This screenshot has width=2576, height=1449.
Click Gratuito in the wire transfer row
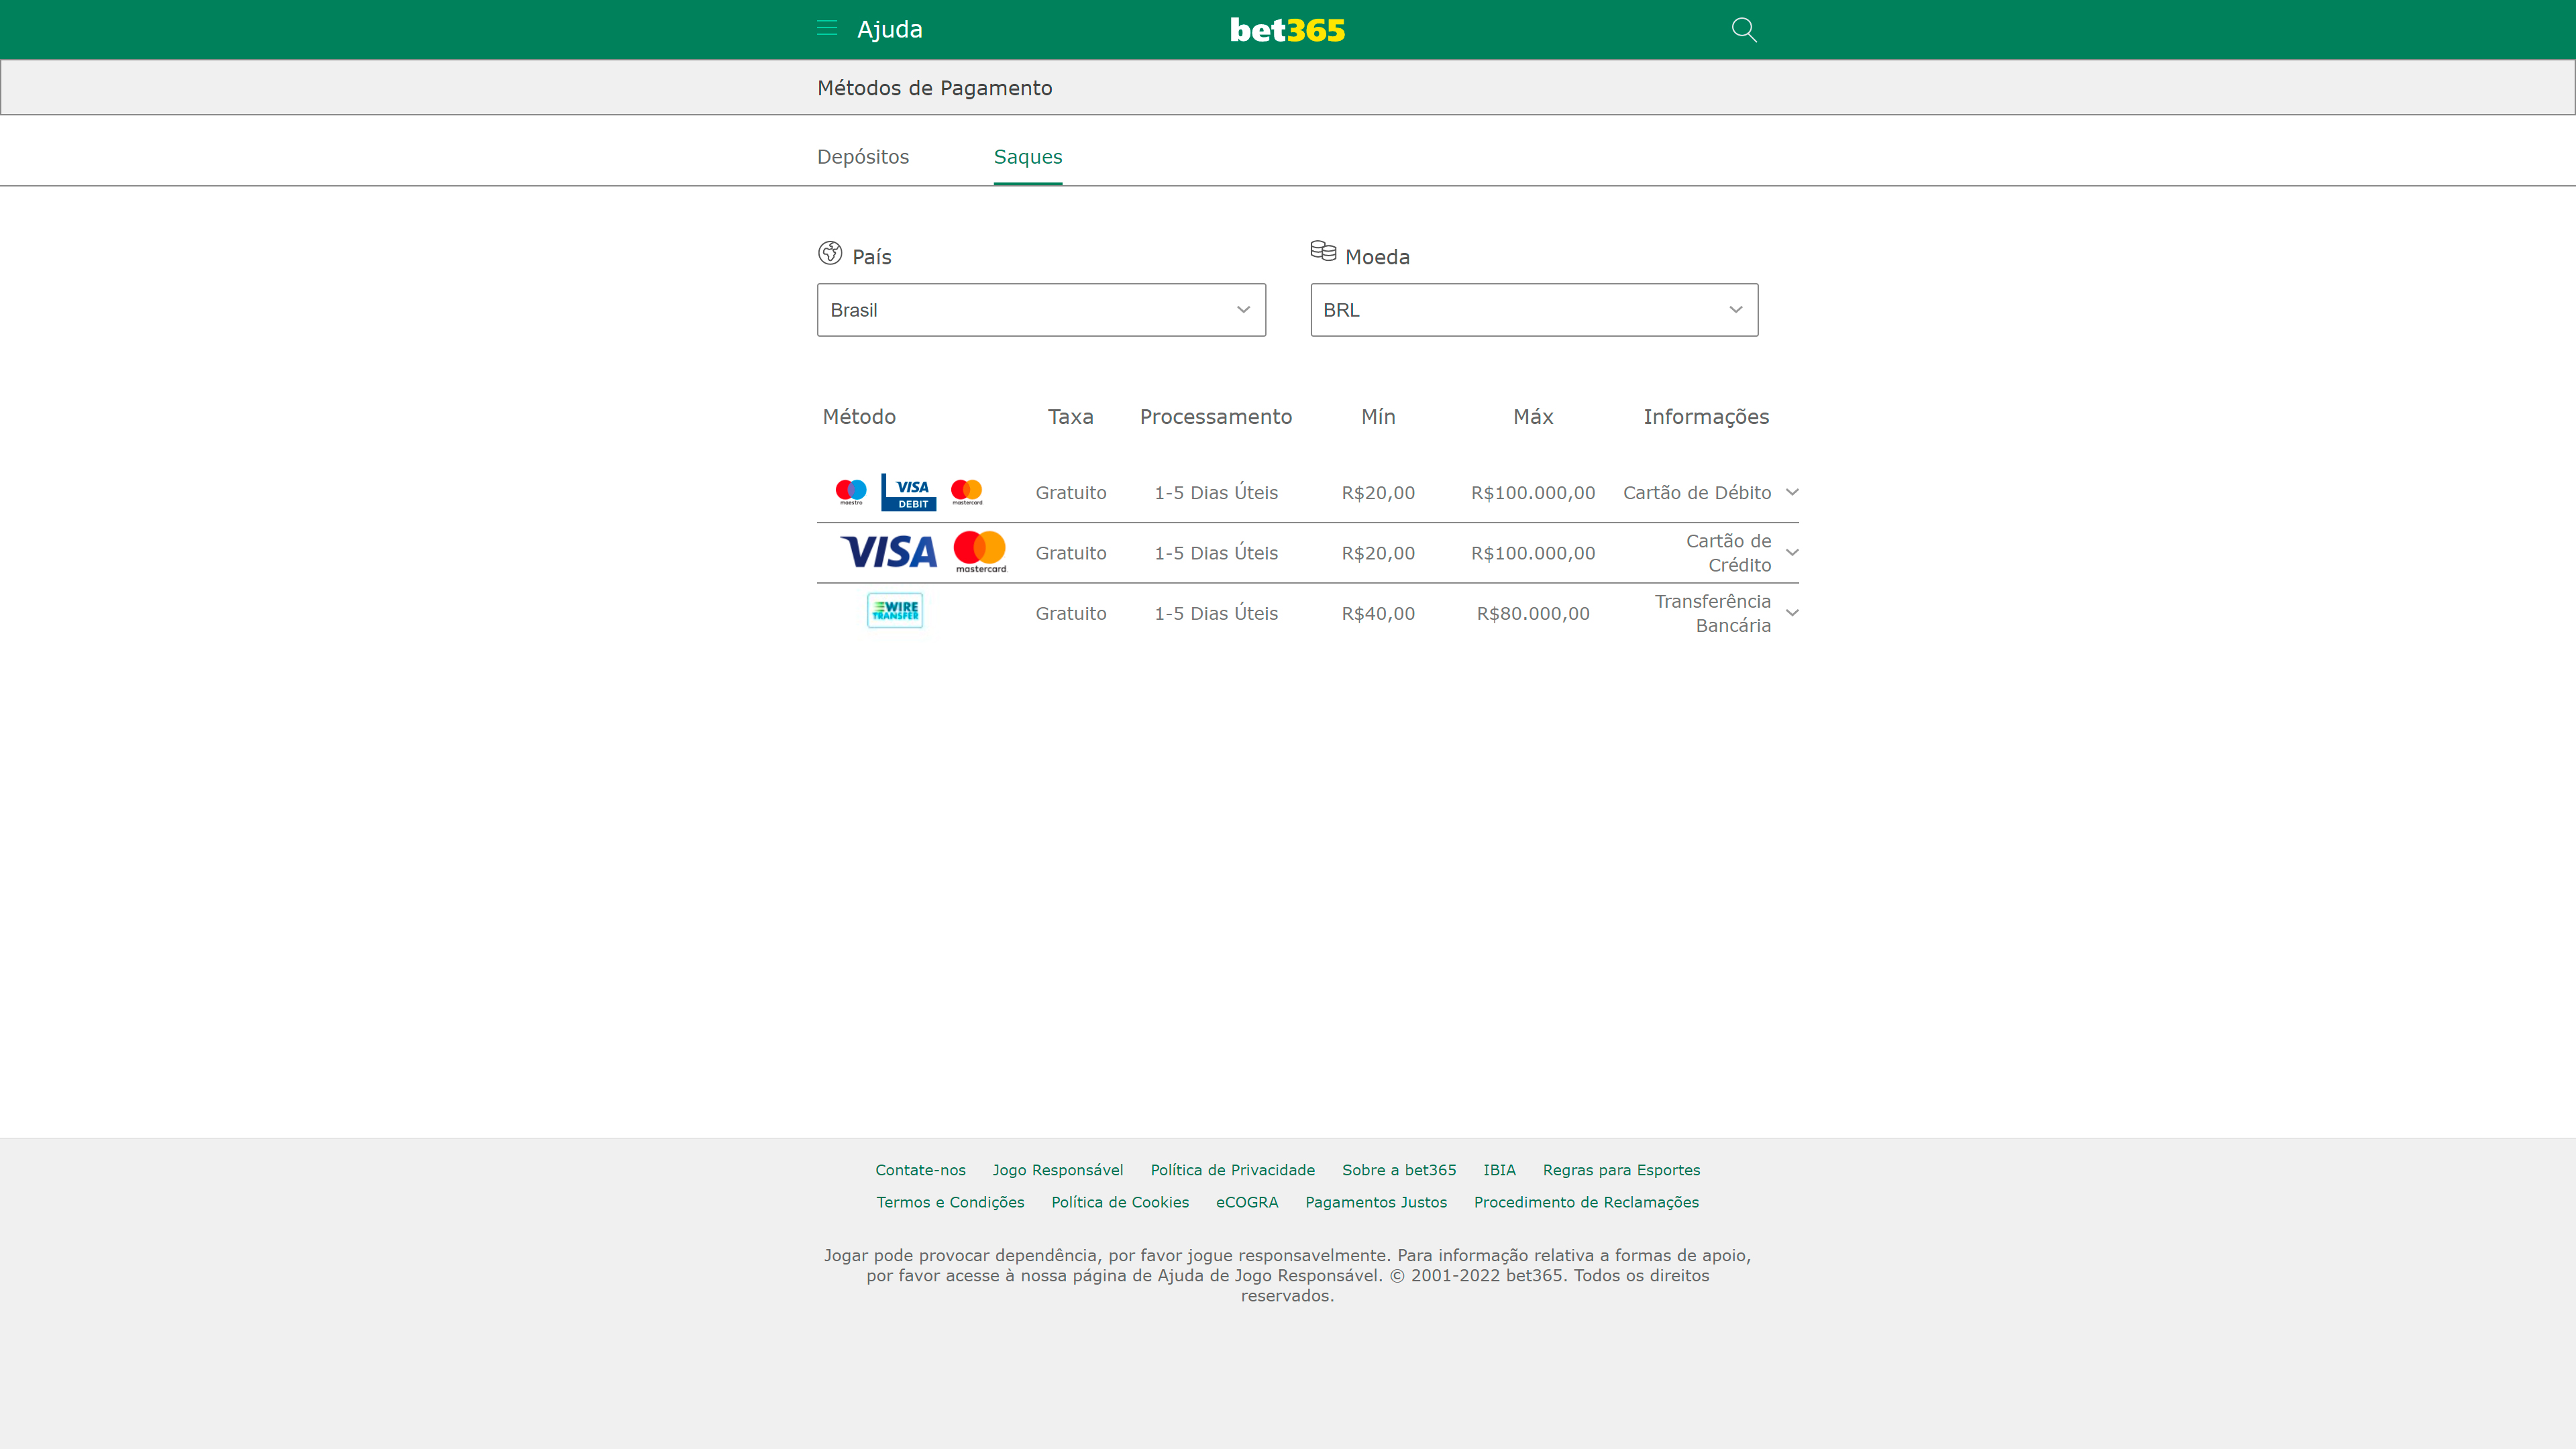(1070, 613)
